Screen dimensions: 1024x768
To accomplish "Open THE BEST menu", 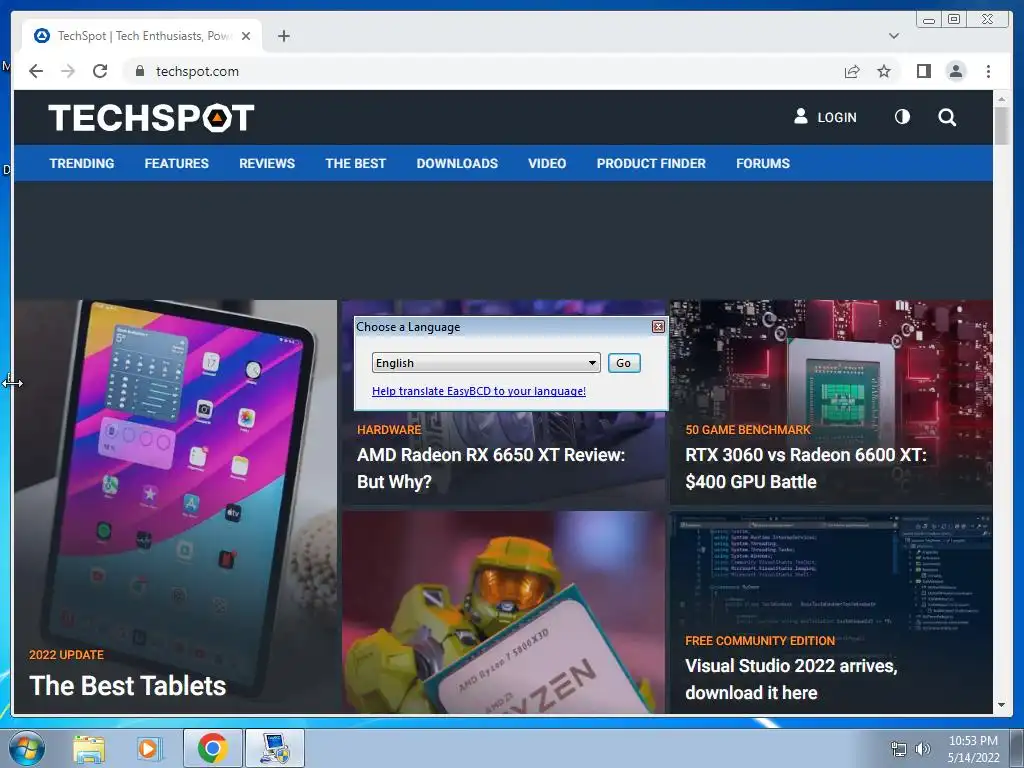I will (355, 163).
